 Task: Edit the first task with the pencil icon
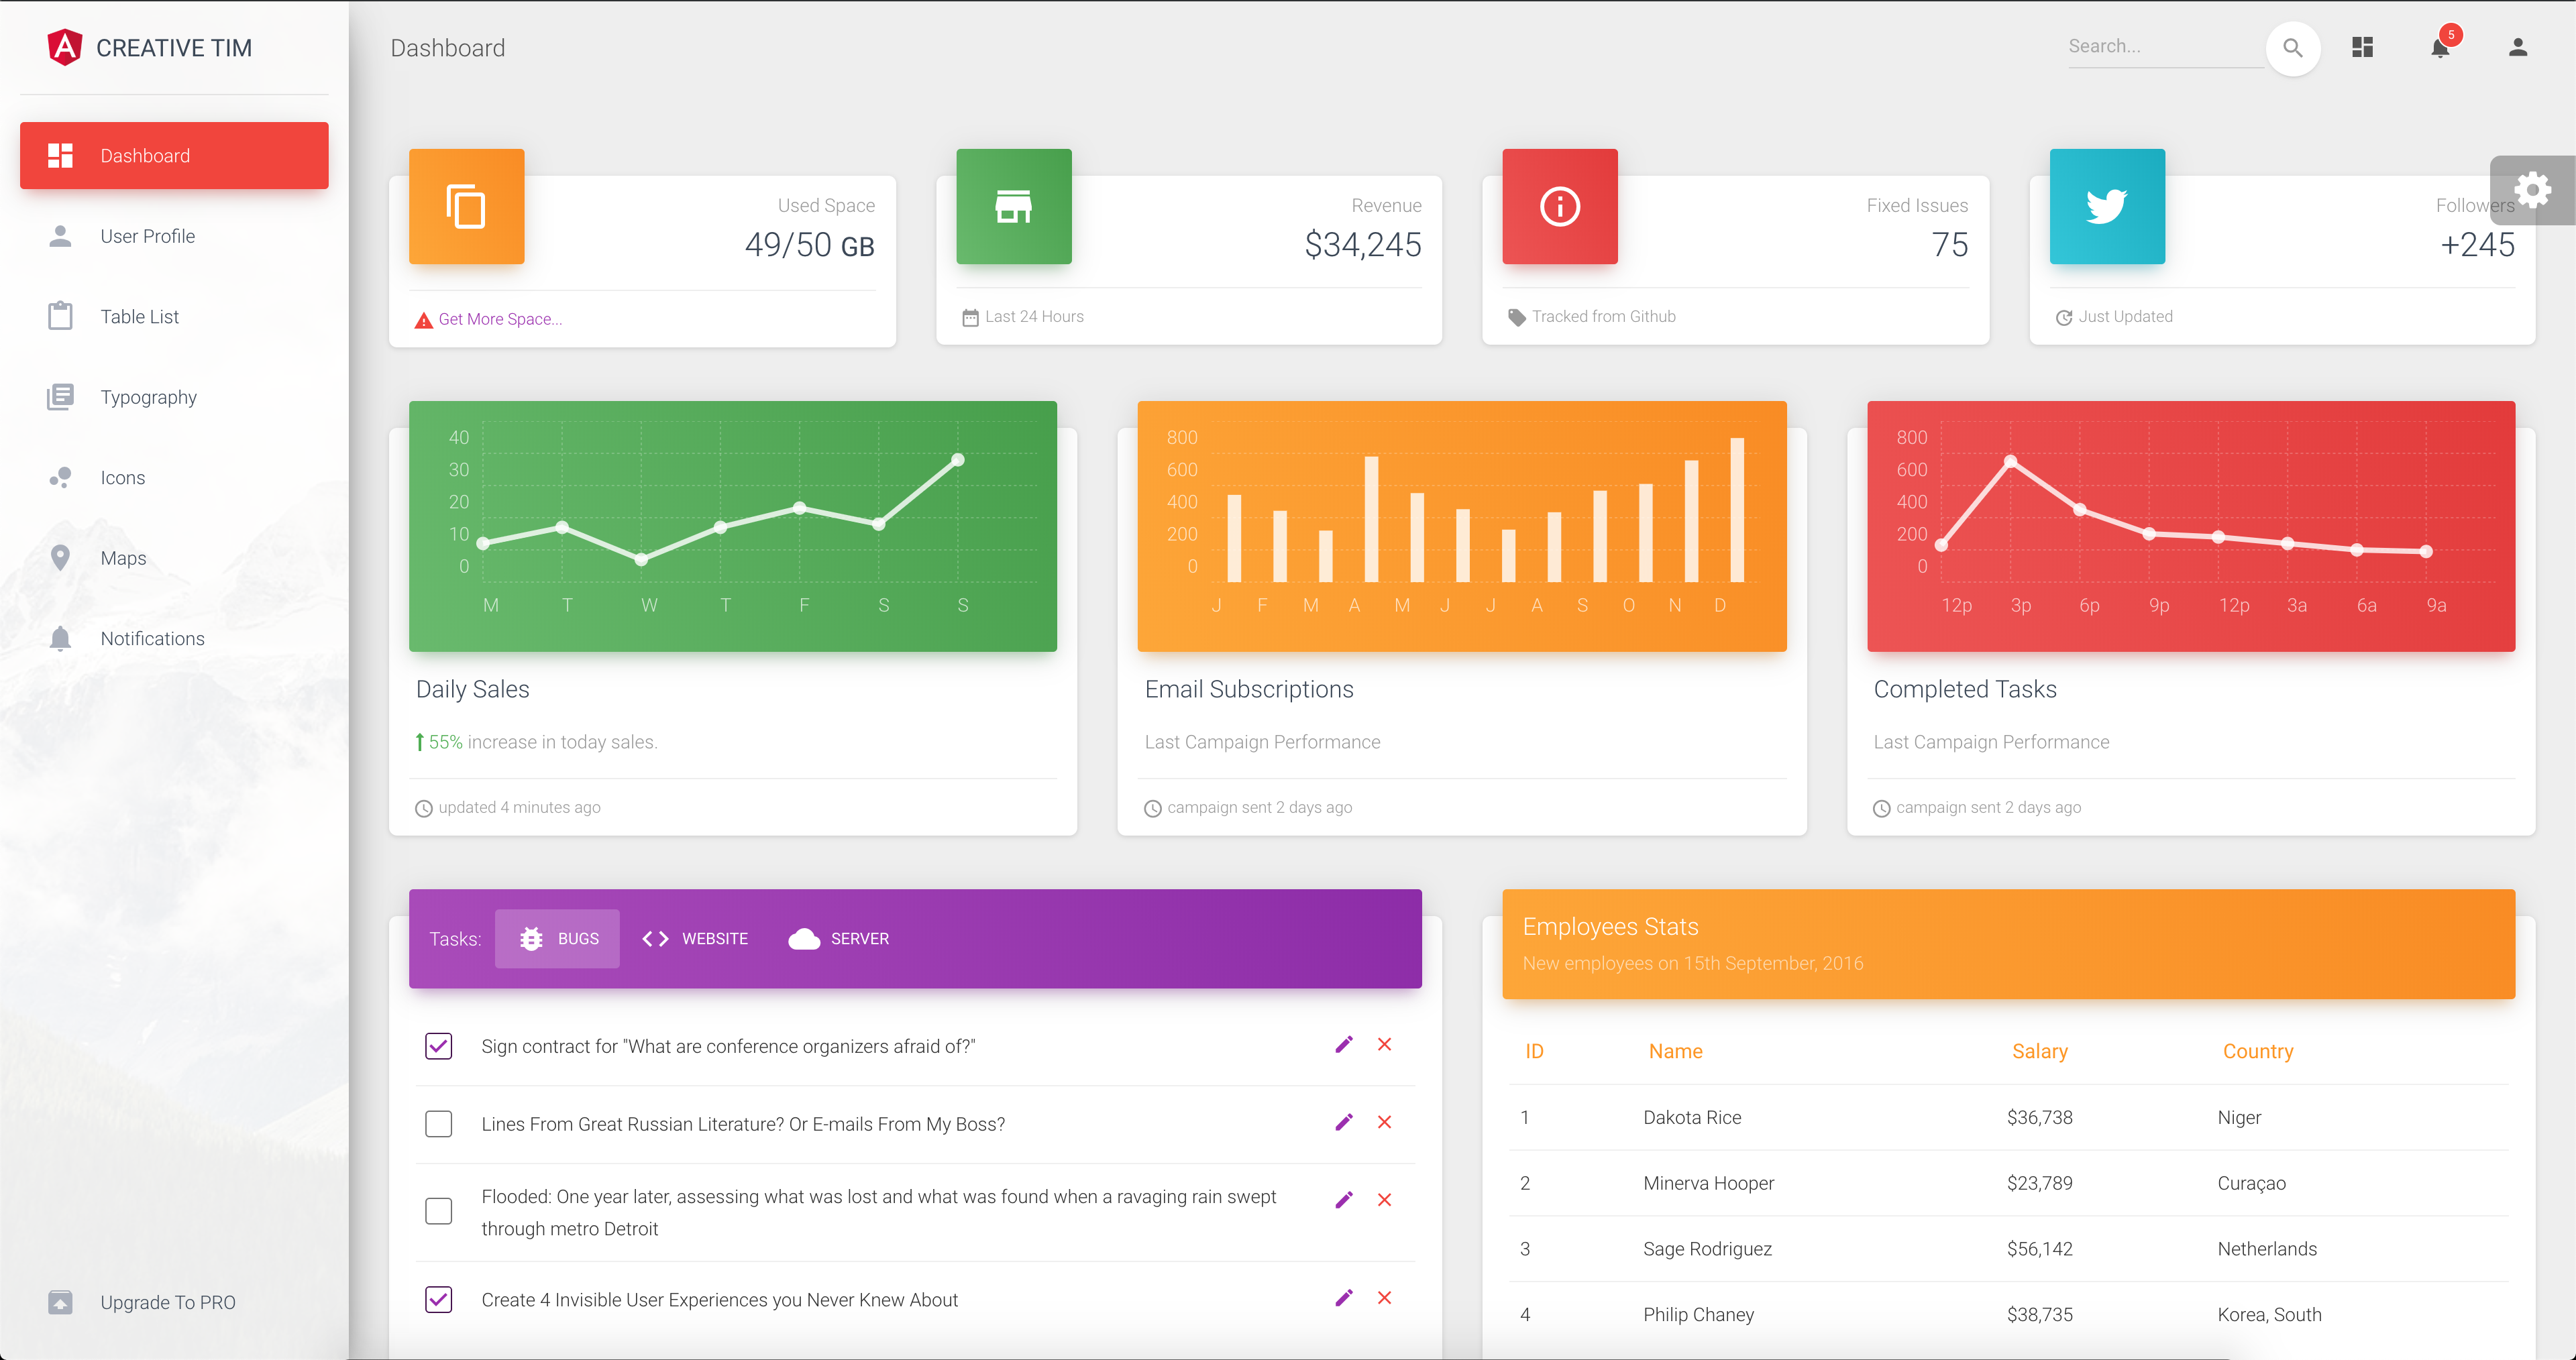[x=1344, y=1044]
